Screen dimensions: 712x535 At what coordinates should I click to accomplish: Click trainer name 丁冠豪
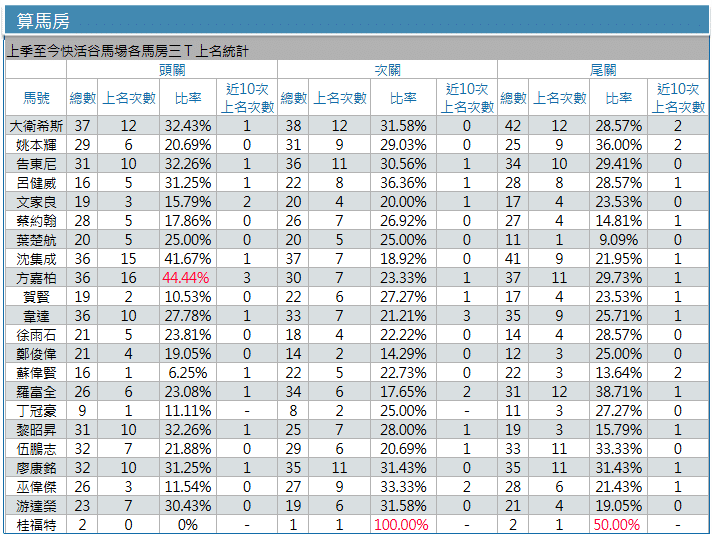tap(36, 411)
